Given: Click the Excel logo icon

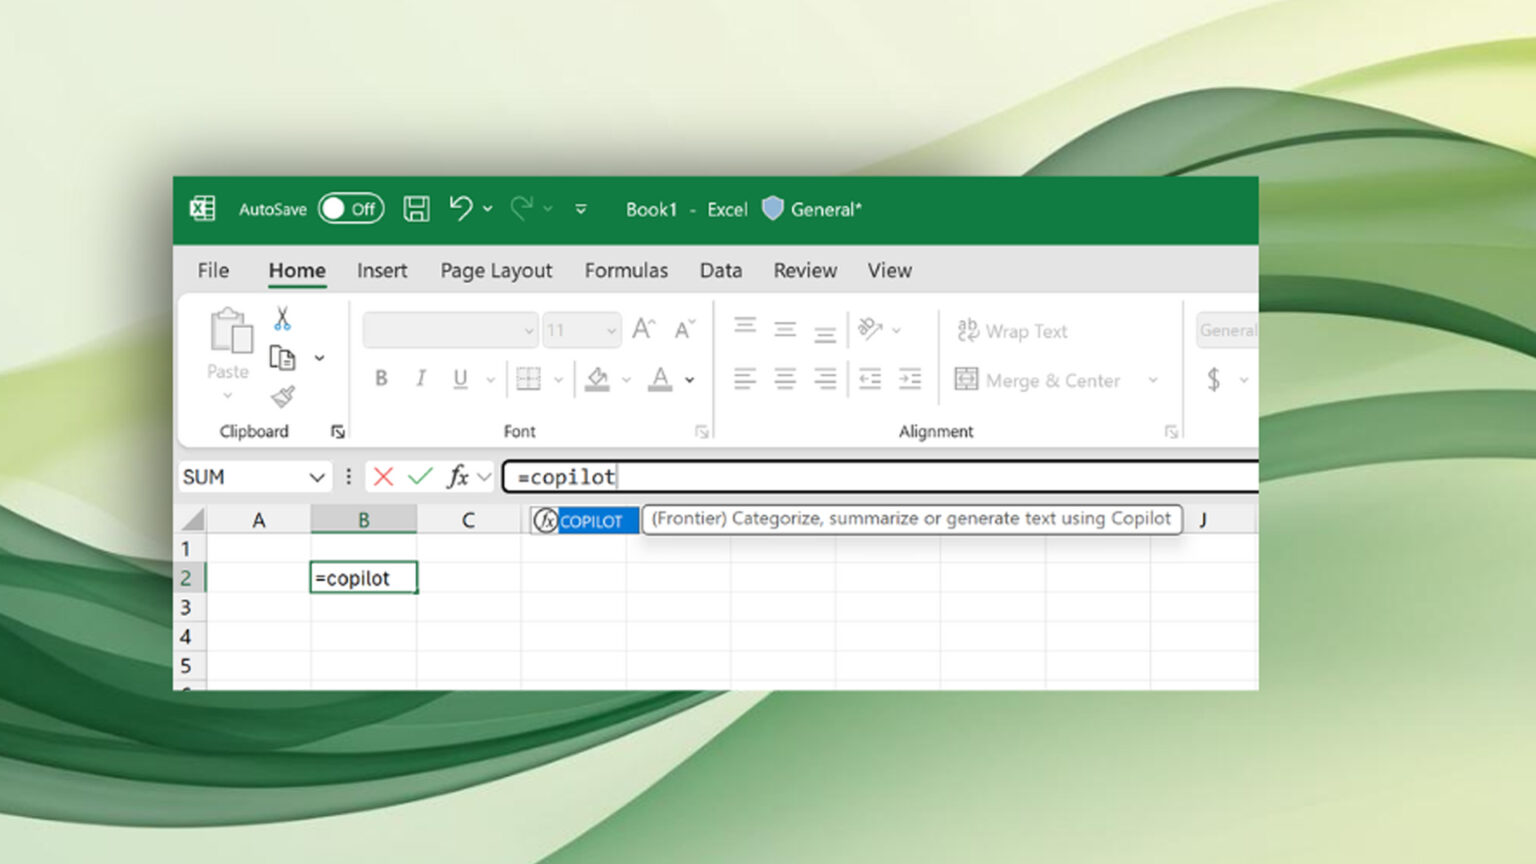Looking at the screenshot, I should (202, 208).
